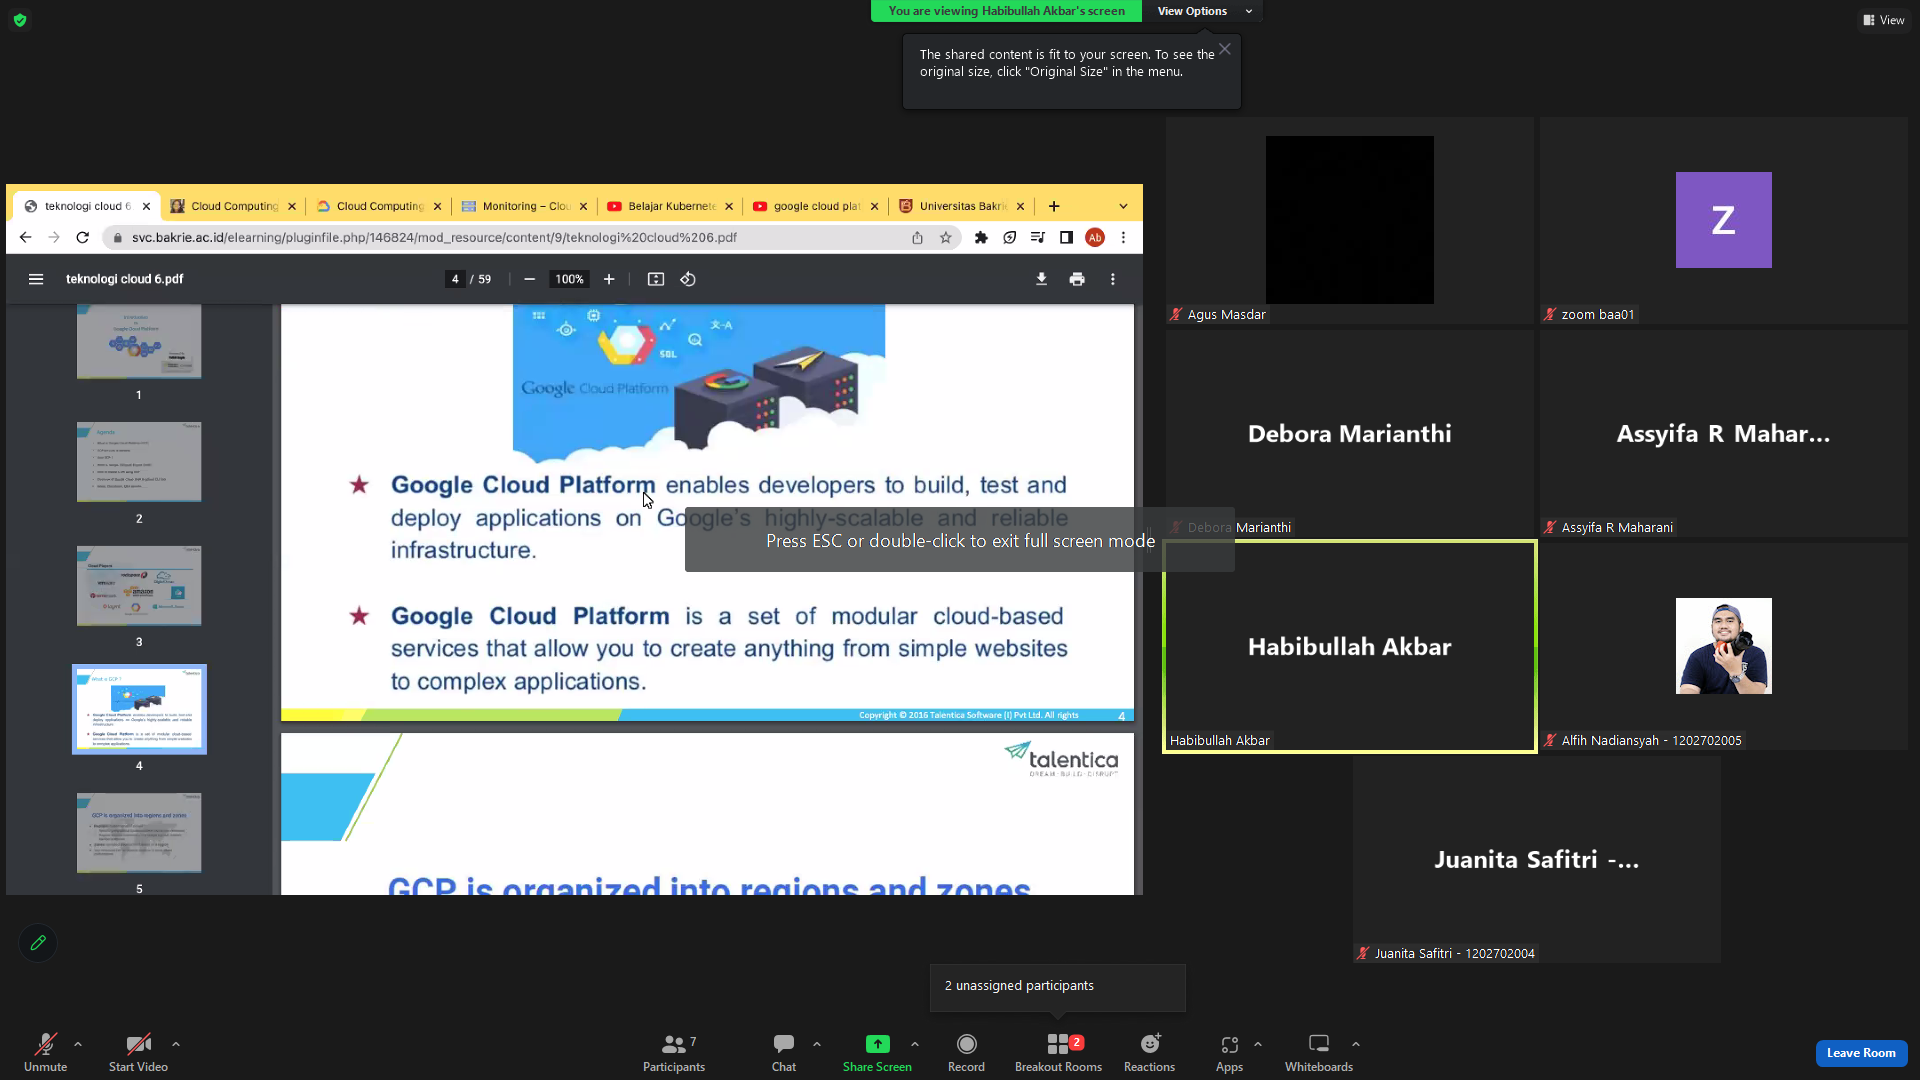This screenshot has width=1920, height=1080.
Task: Start Video from the Zoom toolbar
Action: coord(138,1052)
